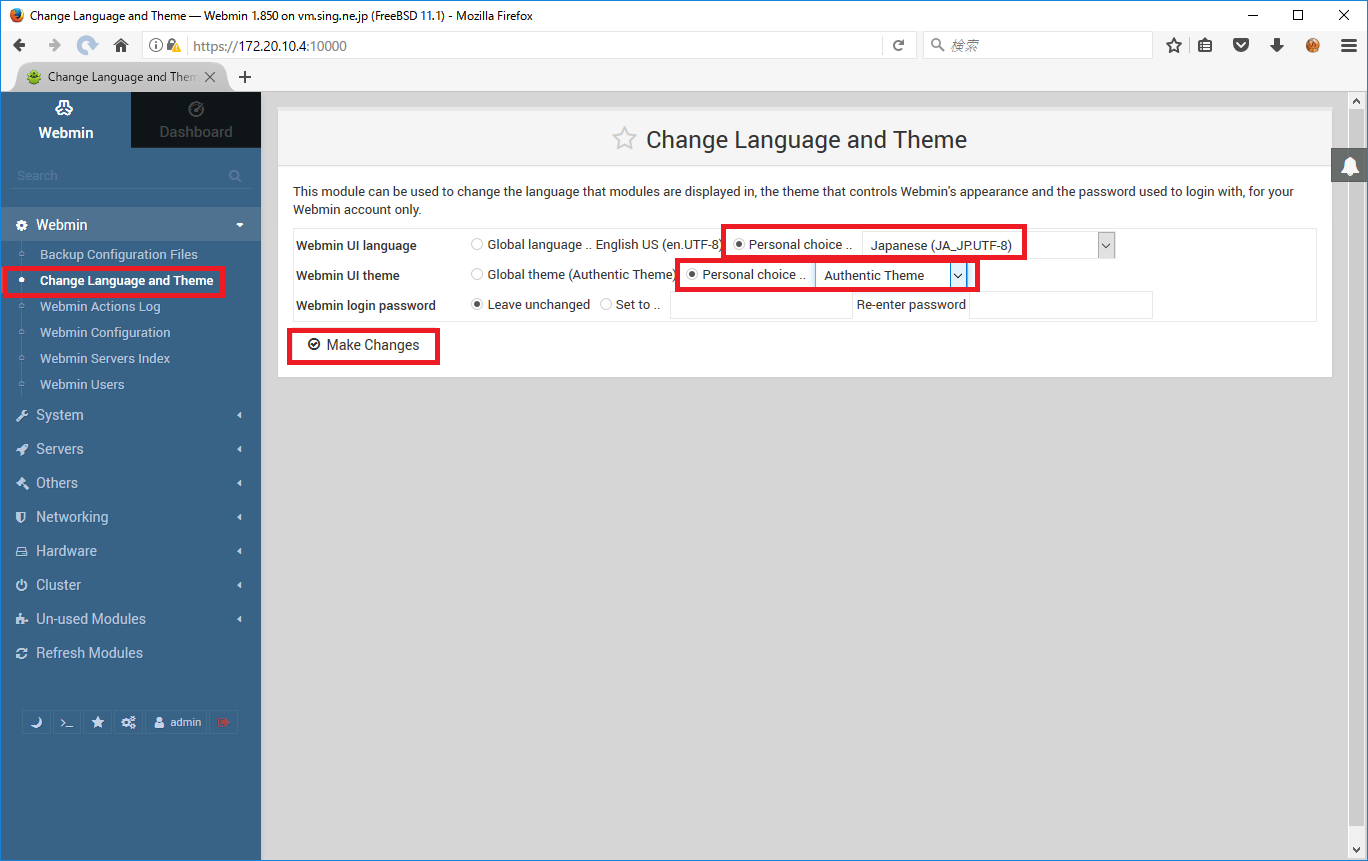Expand the Cluster sidebar category

coord(130,585)
